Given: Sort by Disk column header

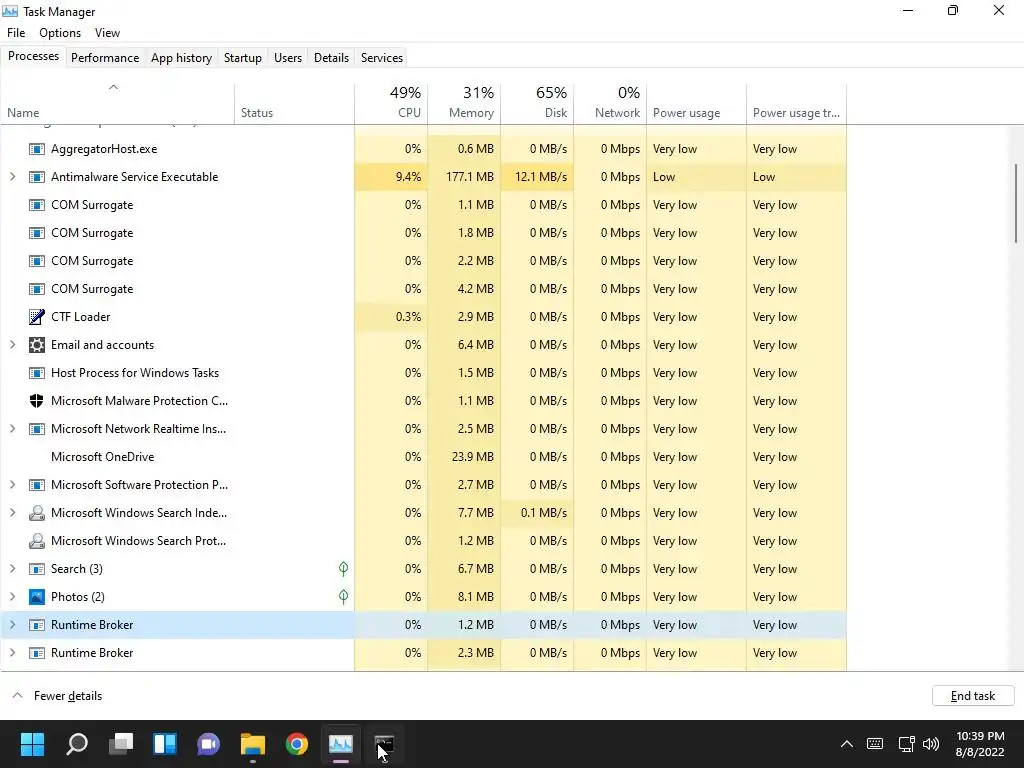Looking at the screenshot, I should pyautogui.click(x=537, y=103).
